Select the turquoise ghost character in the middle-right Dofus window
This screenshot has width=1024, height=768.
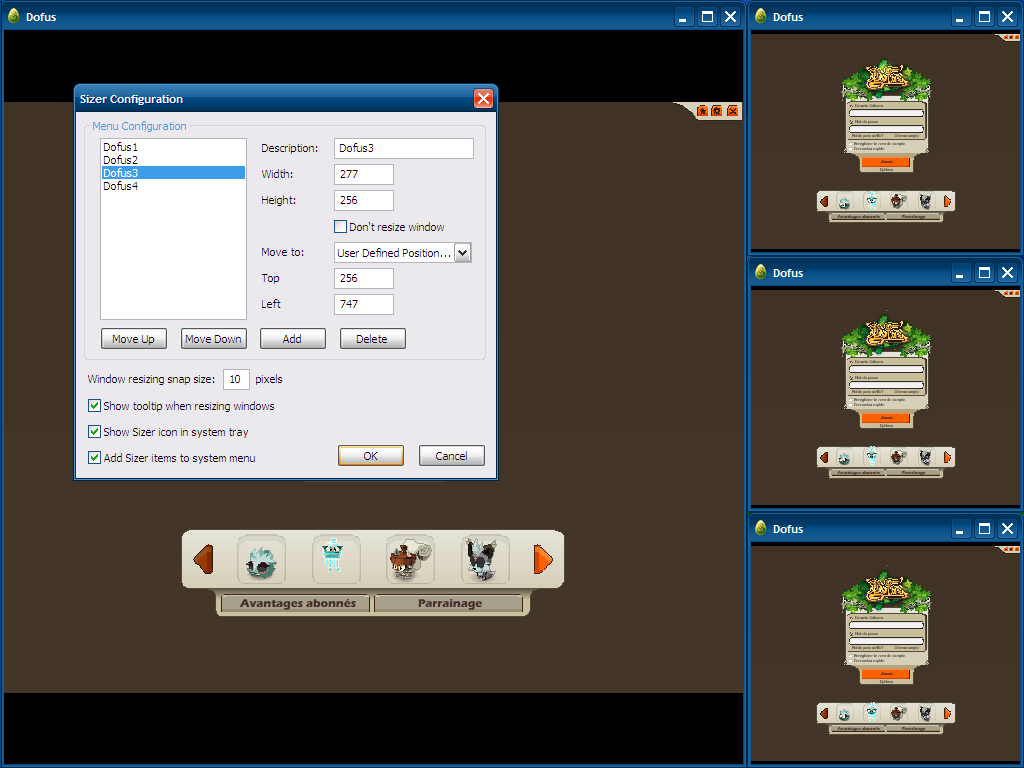[871, 457]
